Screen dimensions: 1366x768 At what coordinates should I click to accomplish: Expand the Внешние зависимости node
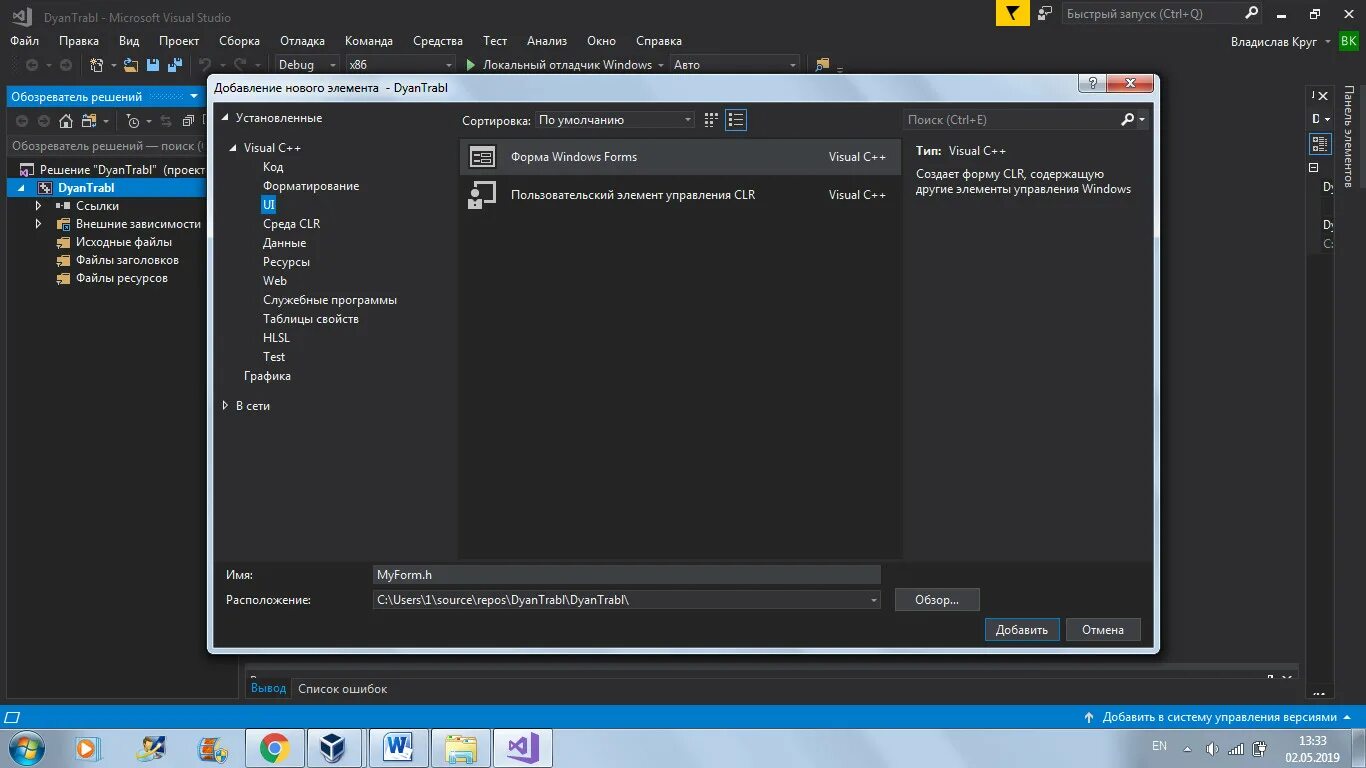coord(39,224)
